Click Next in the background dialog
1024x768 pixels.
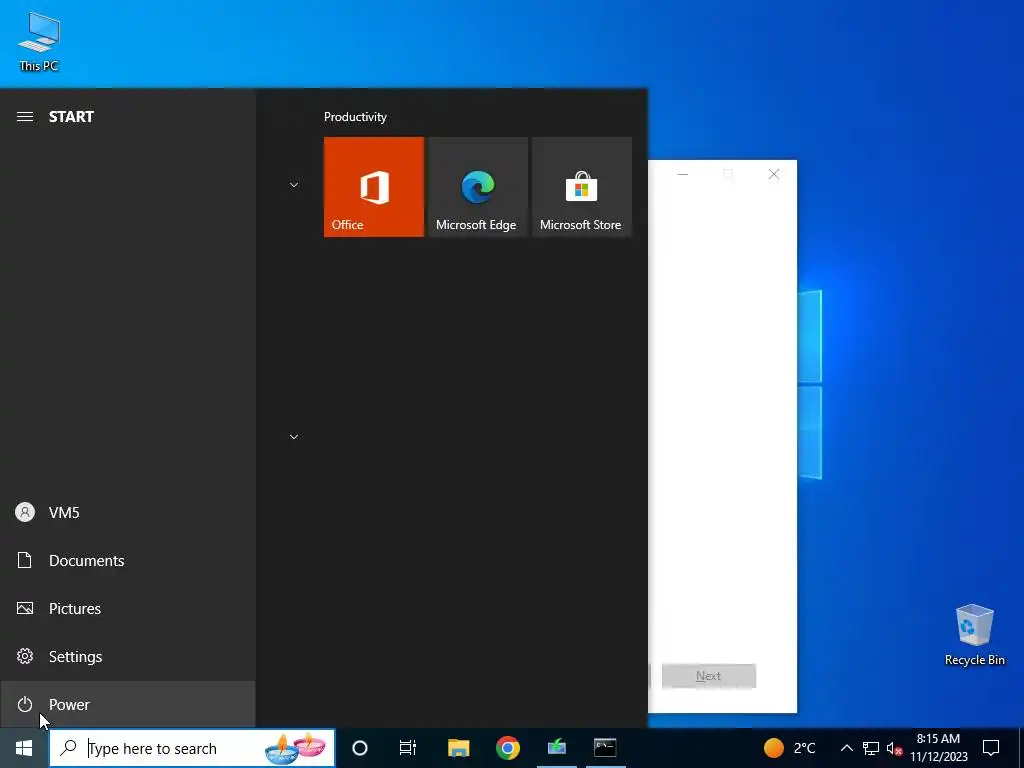click(709, 676)
